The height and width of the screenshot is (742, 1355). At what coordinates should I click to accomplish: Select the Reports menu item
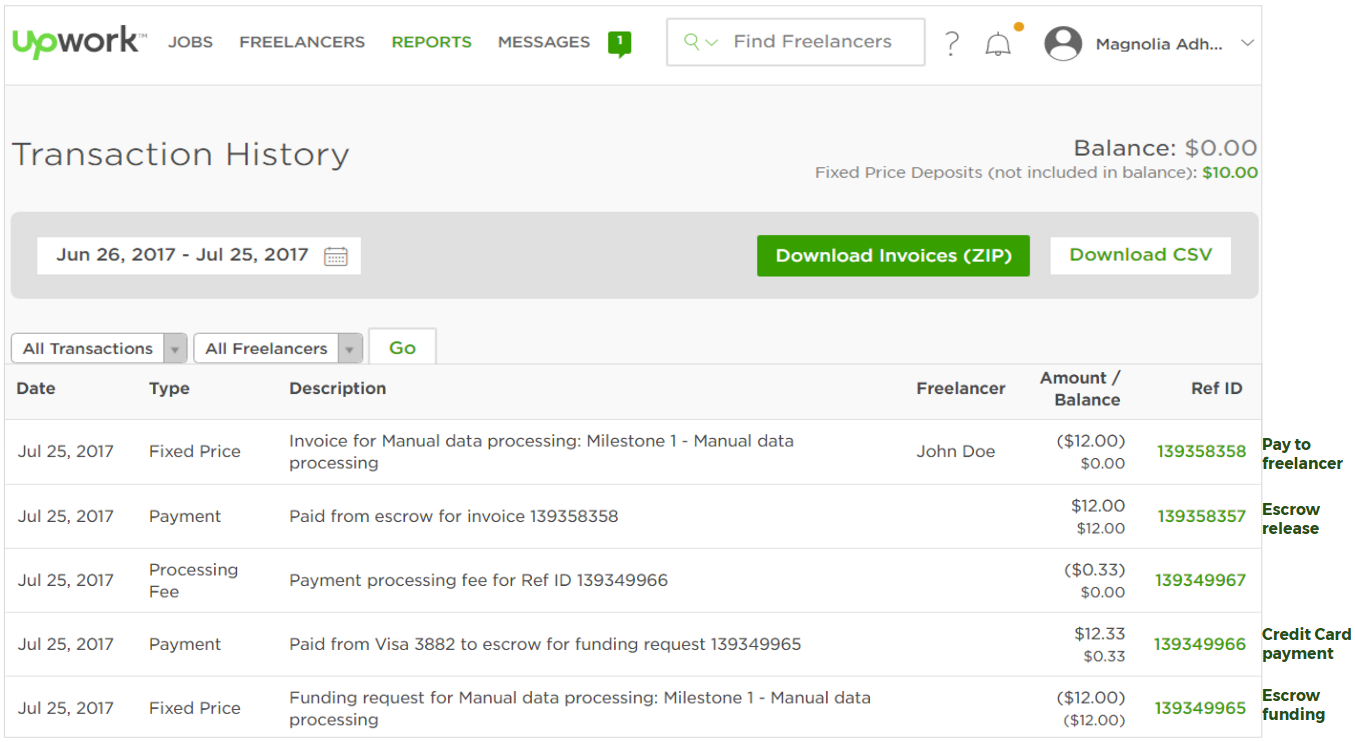click(431, 42)
